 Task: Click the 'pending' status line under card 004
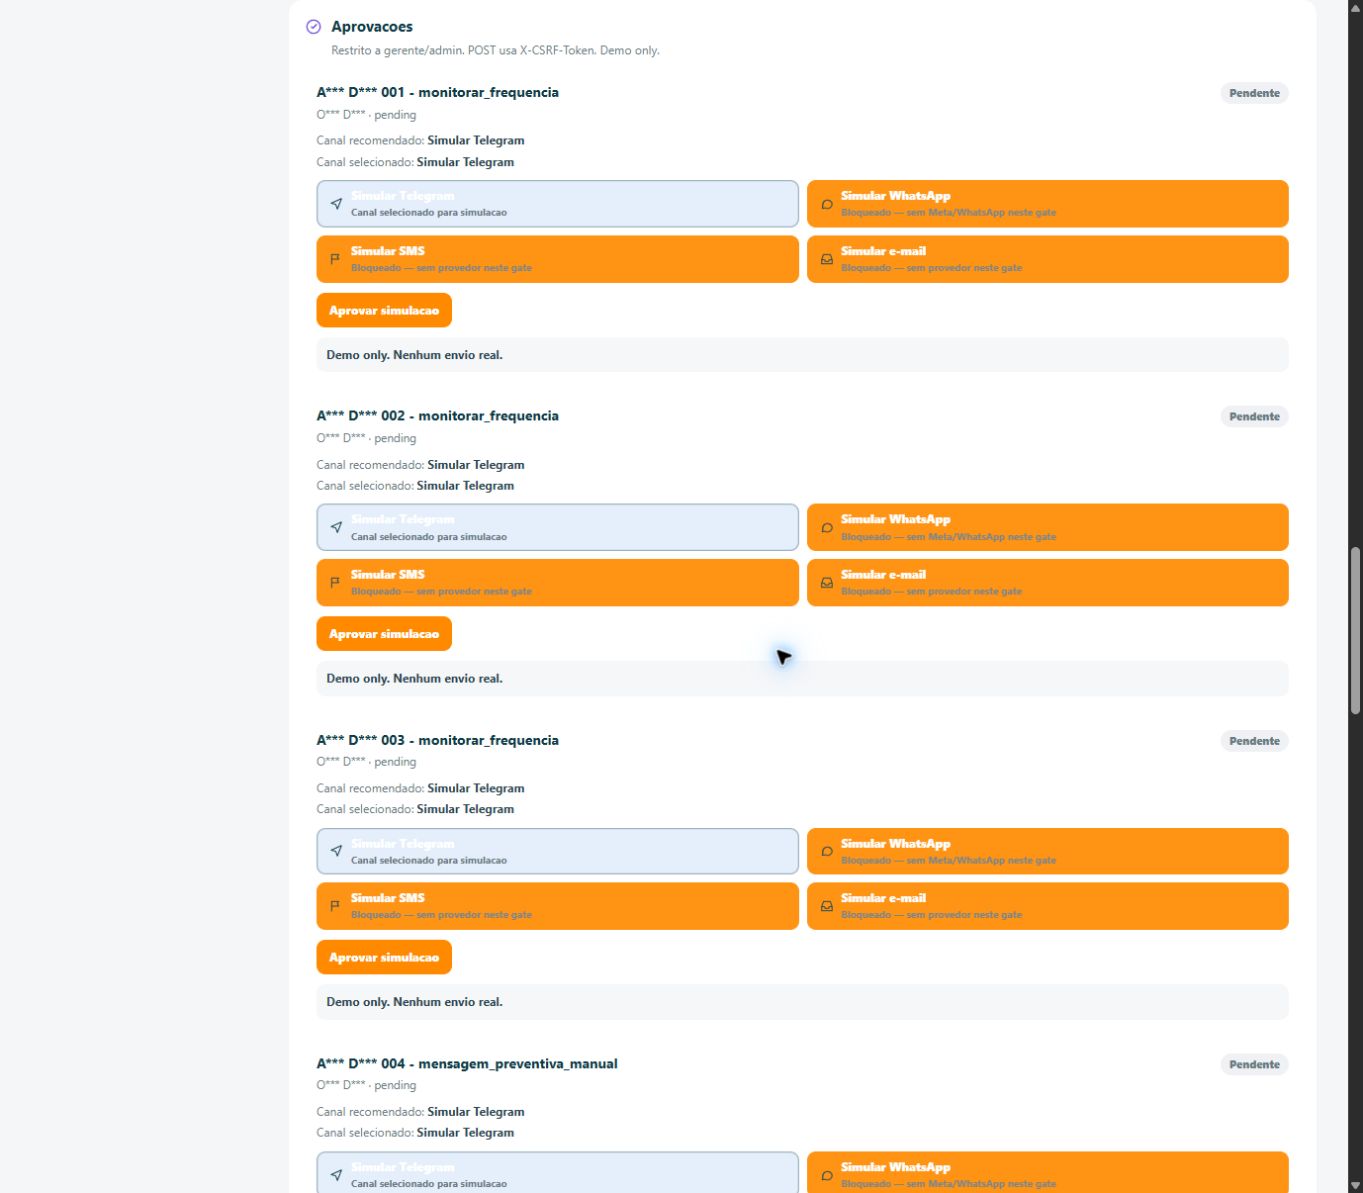pos(366,1085)
